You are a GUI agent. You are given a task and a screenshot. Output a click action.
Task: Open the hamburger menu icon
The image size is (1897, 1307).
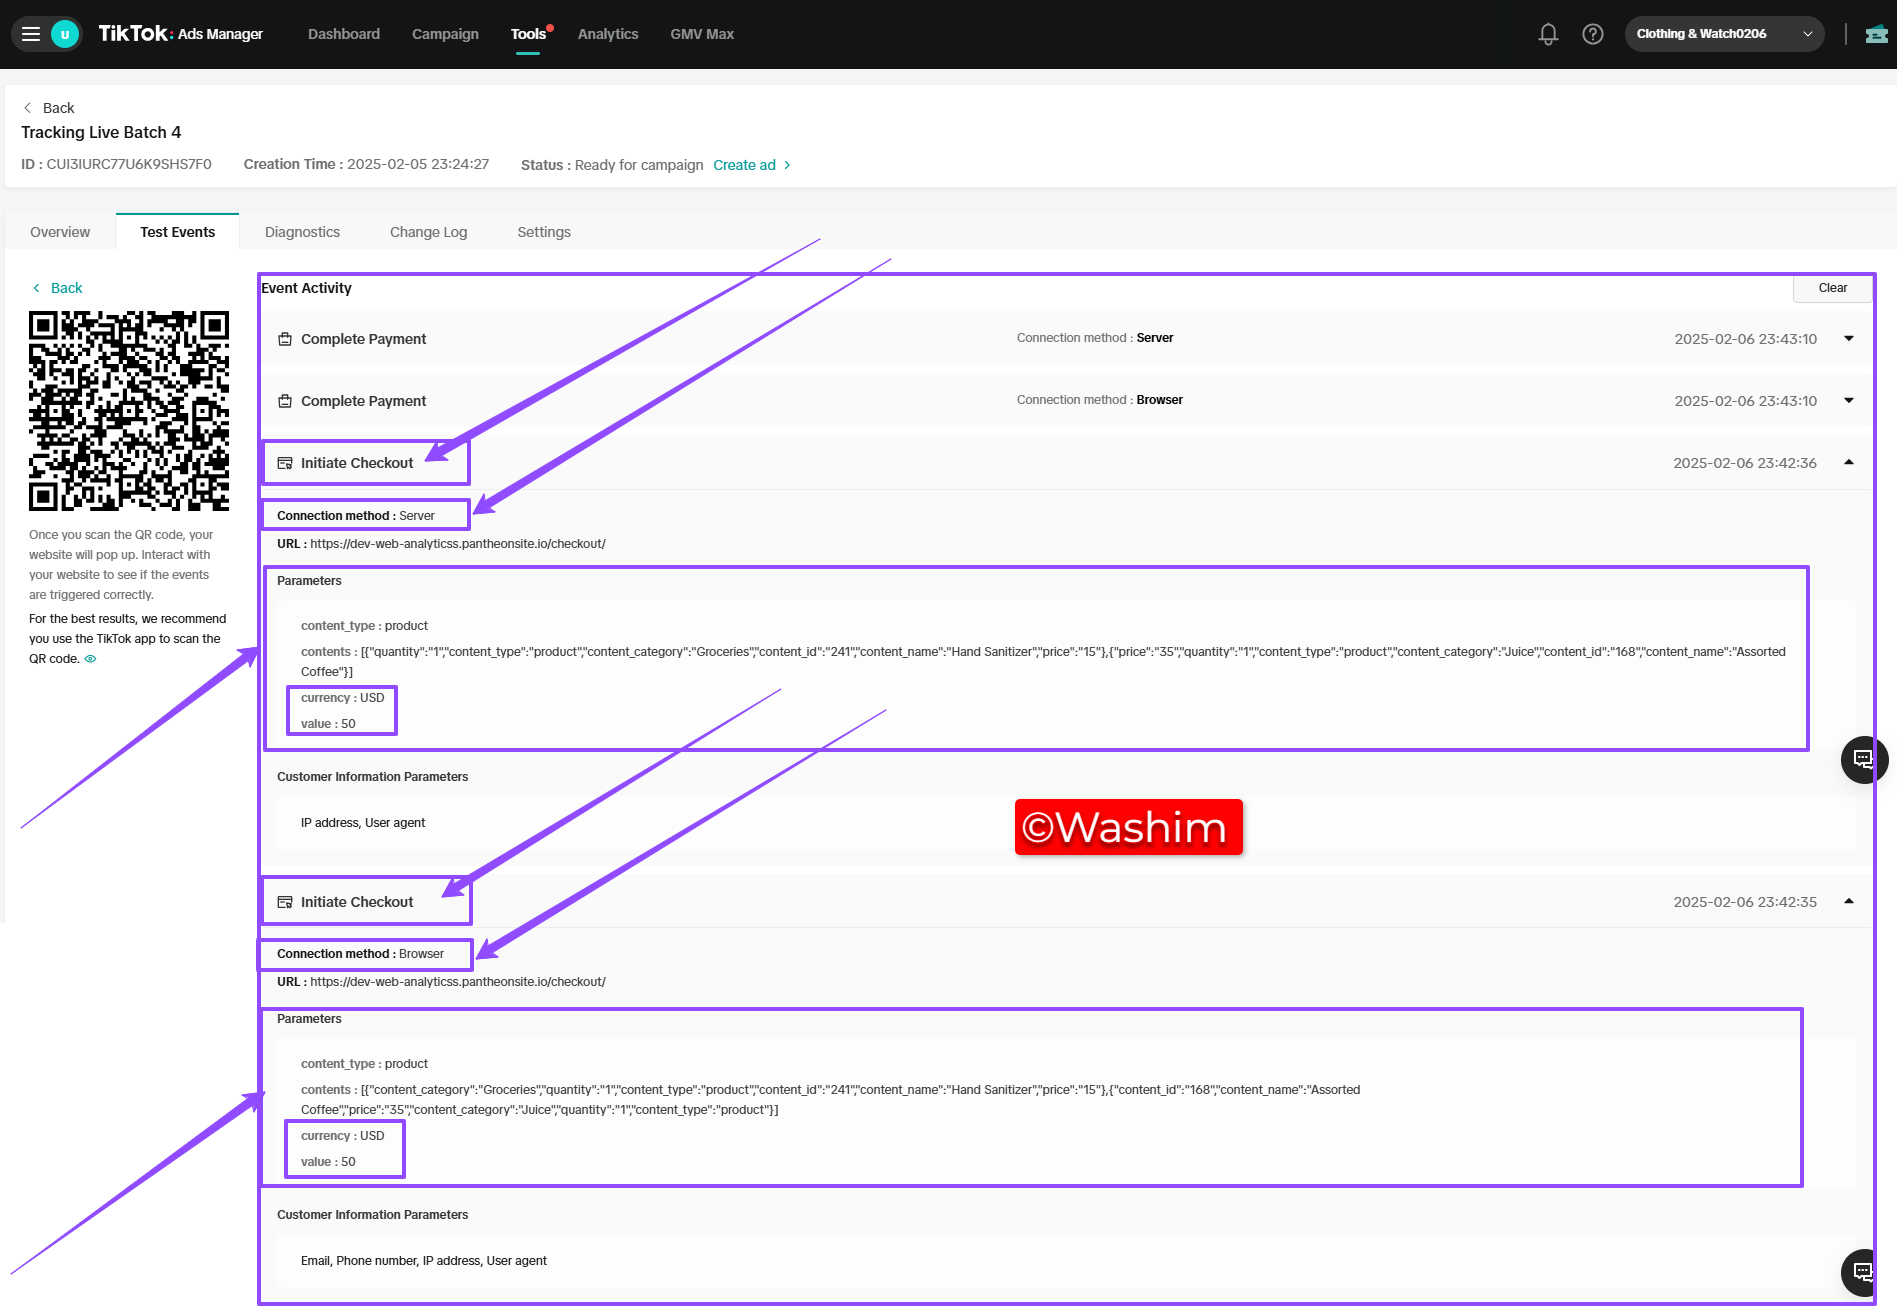point(31,34)
